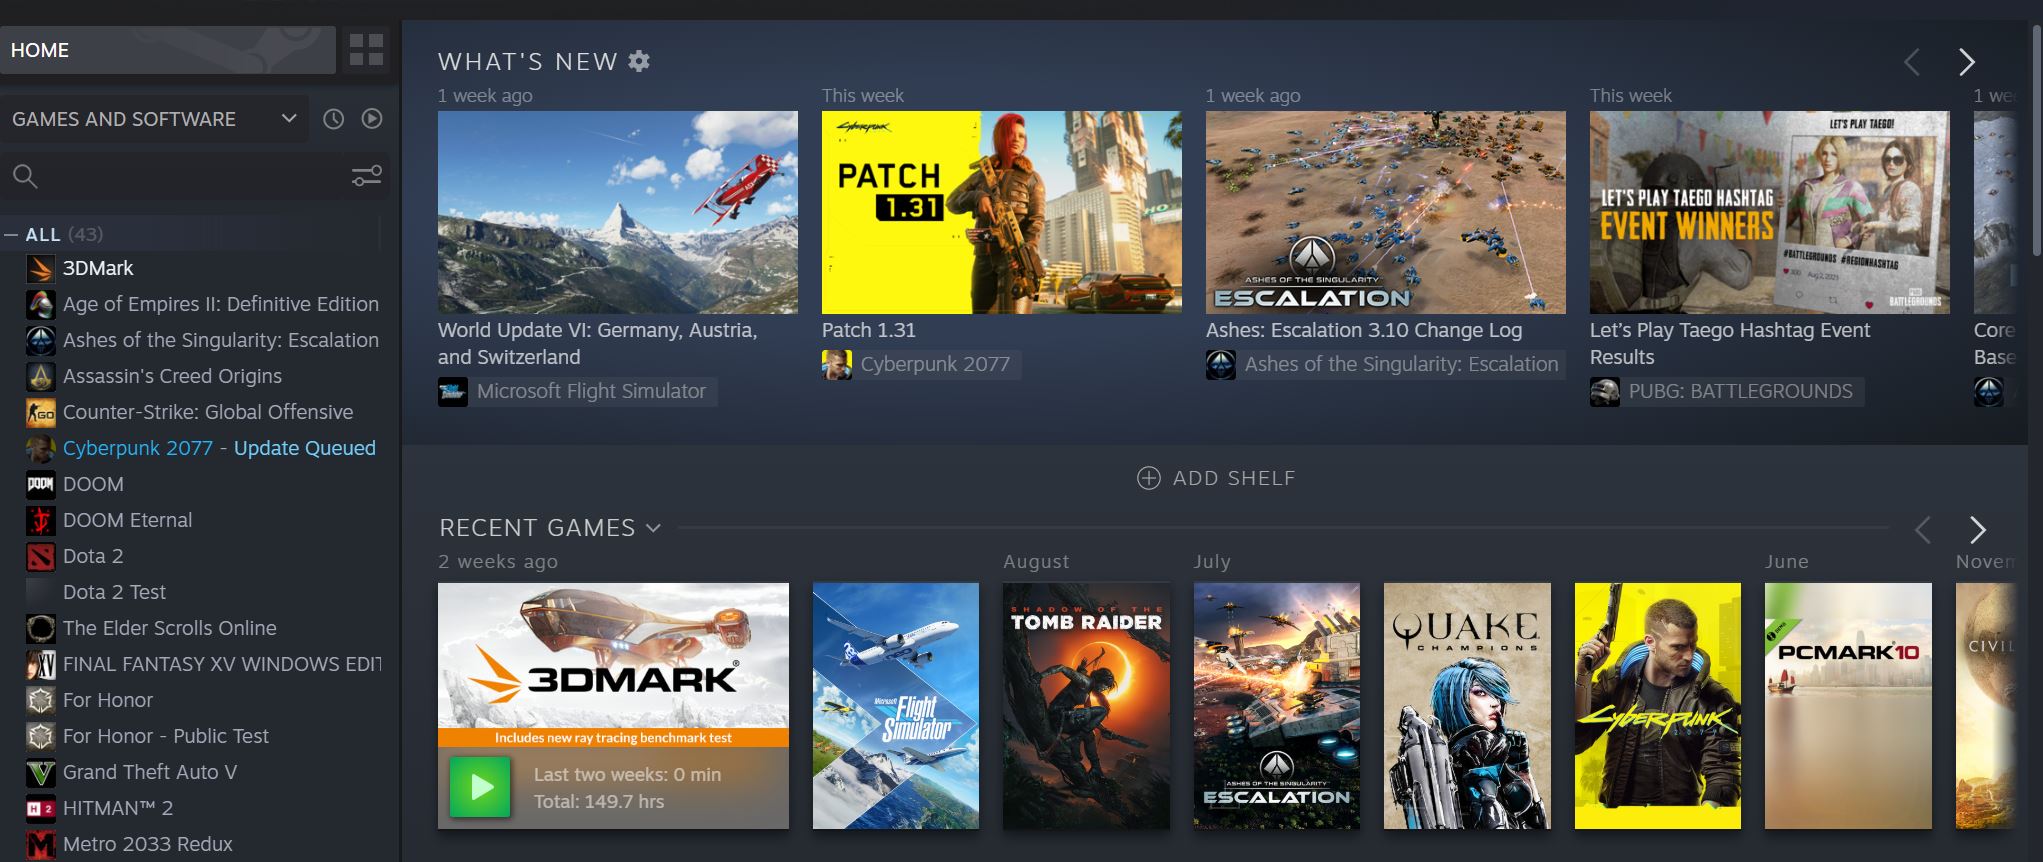This screenshot has width=2043, height=862.
Task: Open the collections grid view icon
Action: click(x=366, y=50)
